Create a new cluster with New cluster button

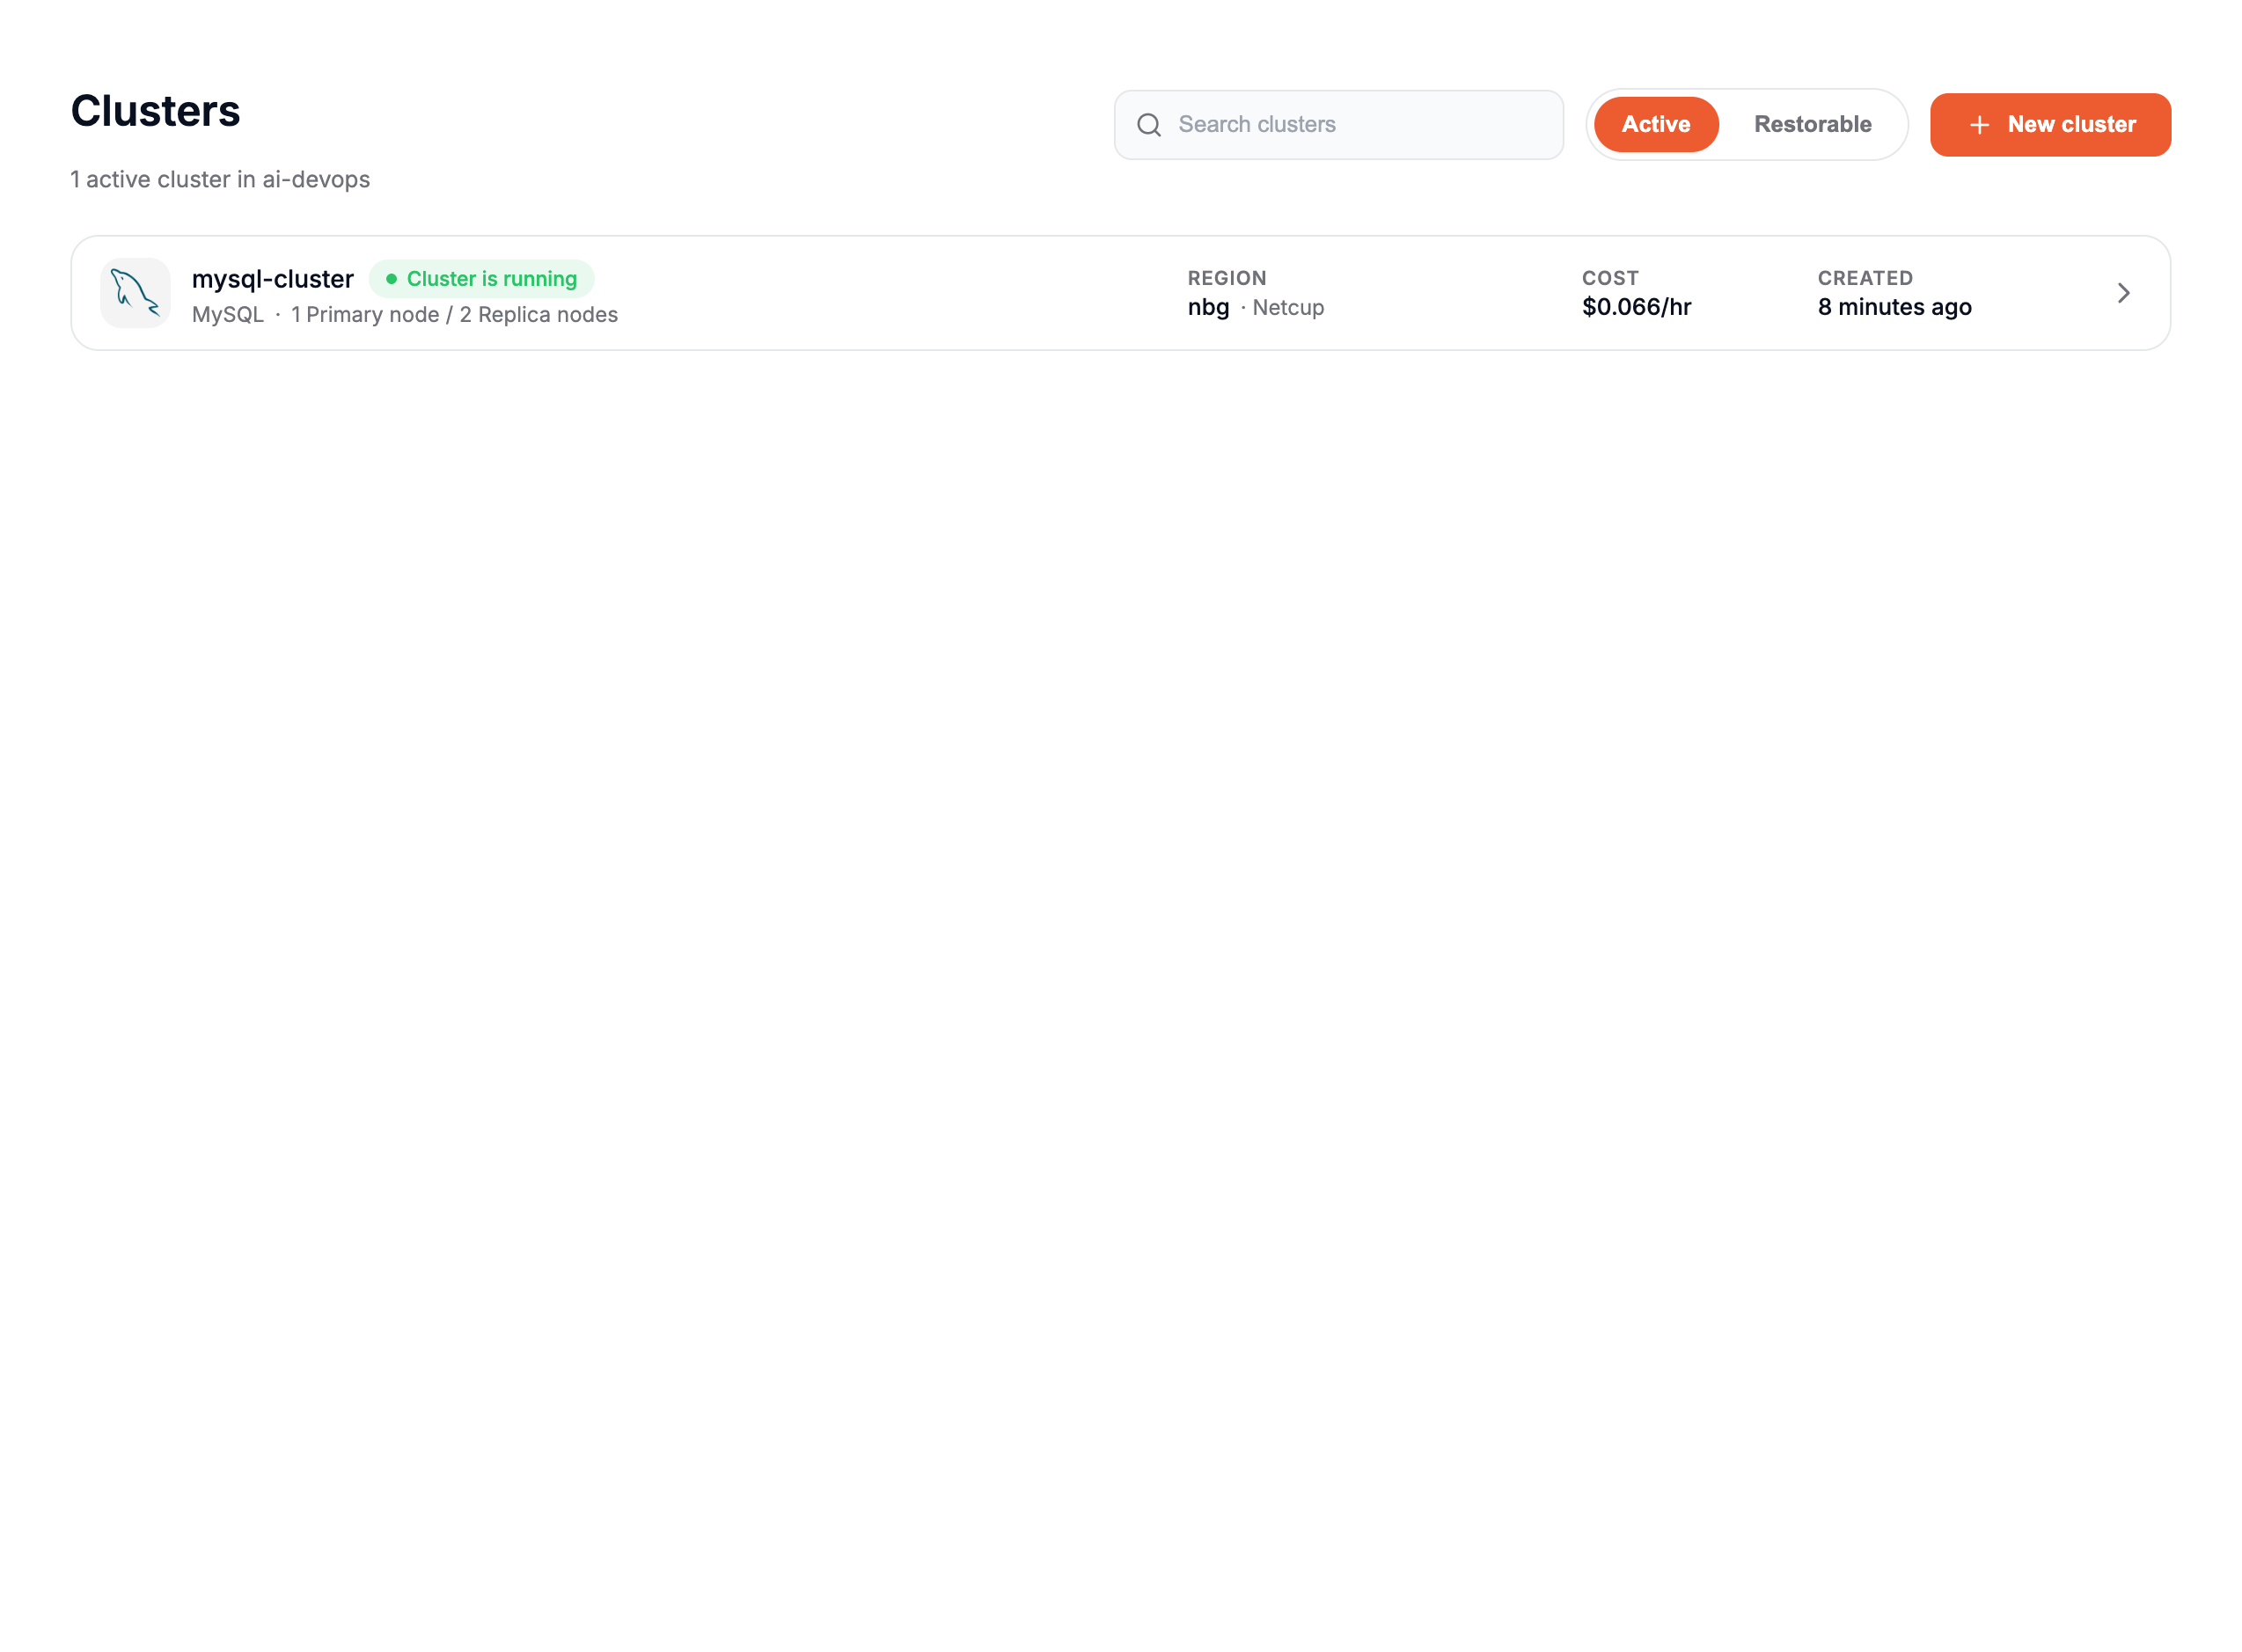point(2050,125)
